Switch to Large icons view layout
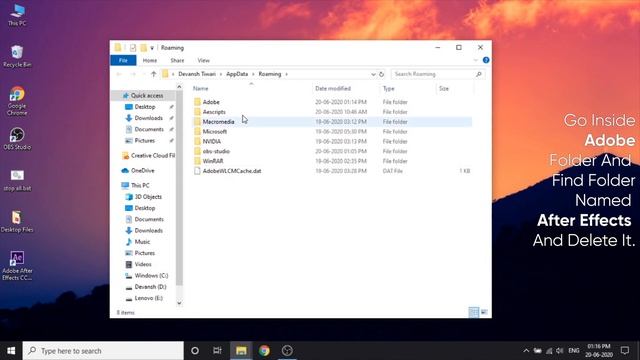 point(484,312)
